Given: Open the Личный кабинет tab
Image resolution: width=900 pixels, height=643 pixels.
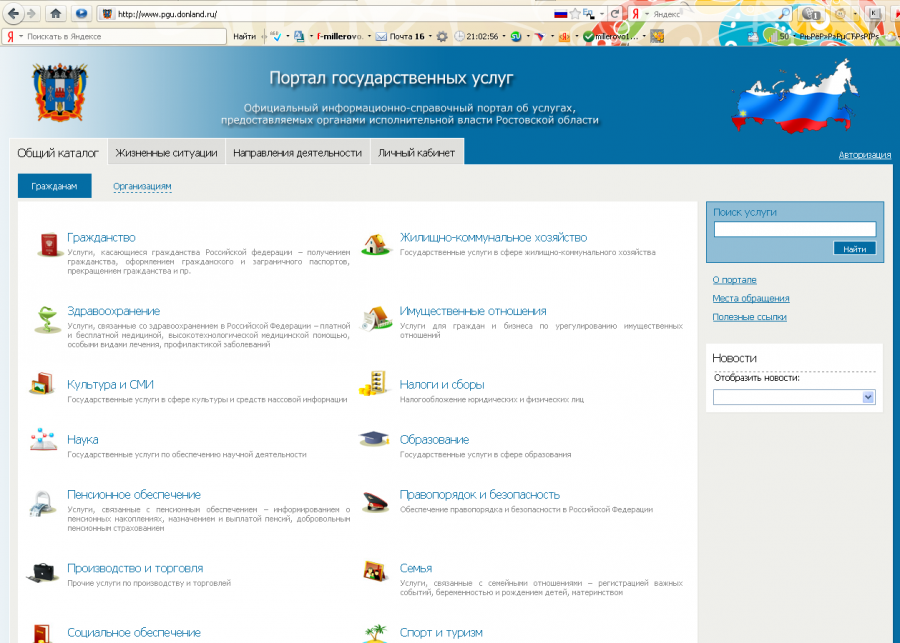Looking at the screenshot, I should tap(416, 153).
